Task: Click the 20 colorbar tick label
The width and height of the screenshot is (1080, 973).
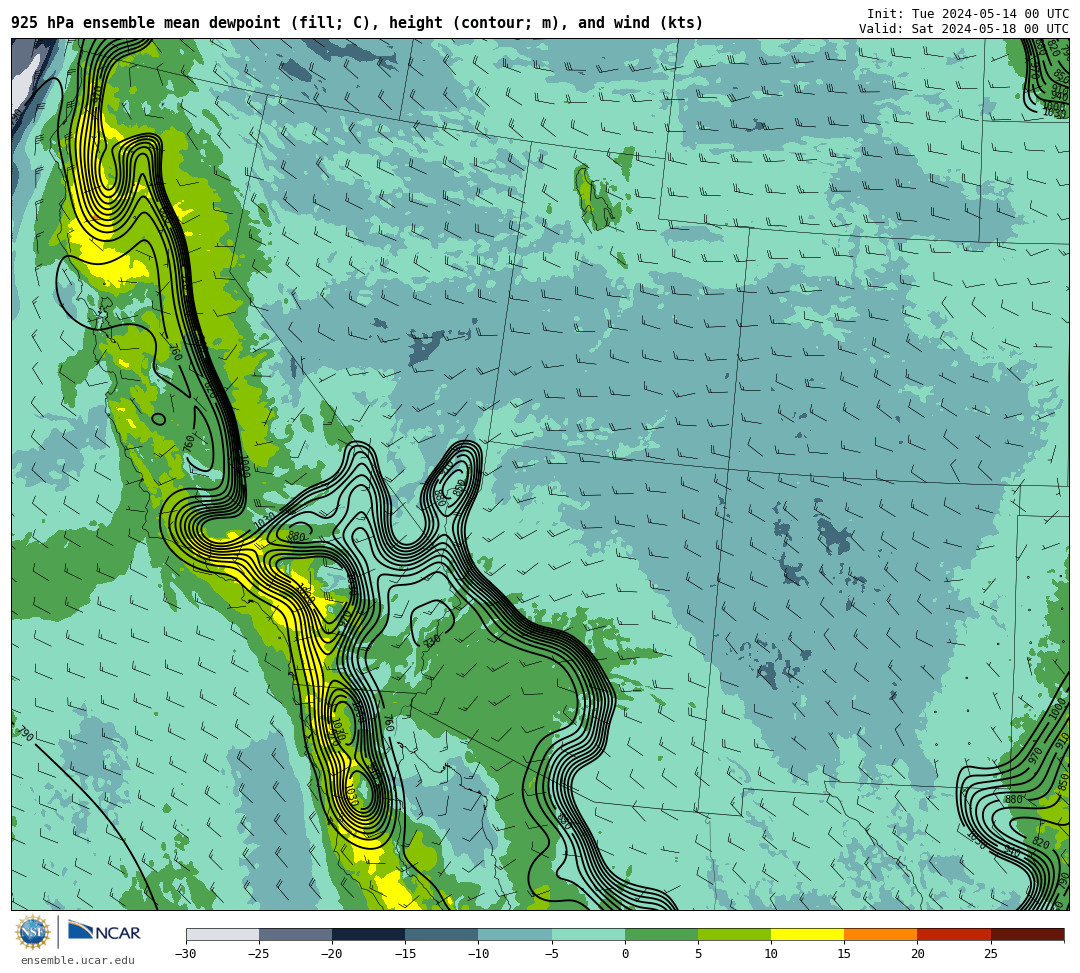Action: [917, 954]
